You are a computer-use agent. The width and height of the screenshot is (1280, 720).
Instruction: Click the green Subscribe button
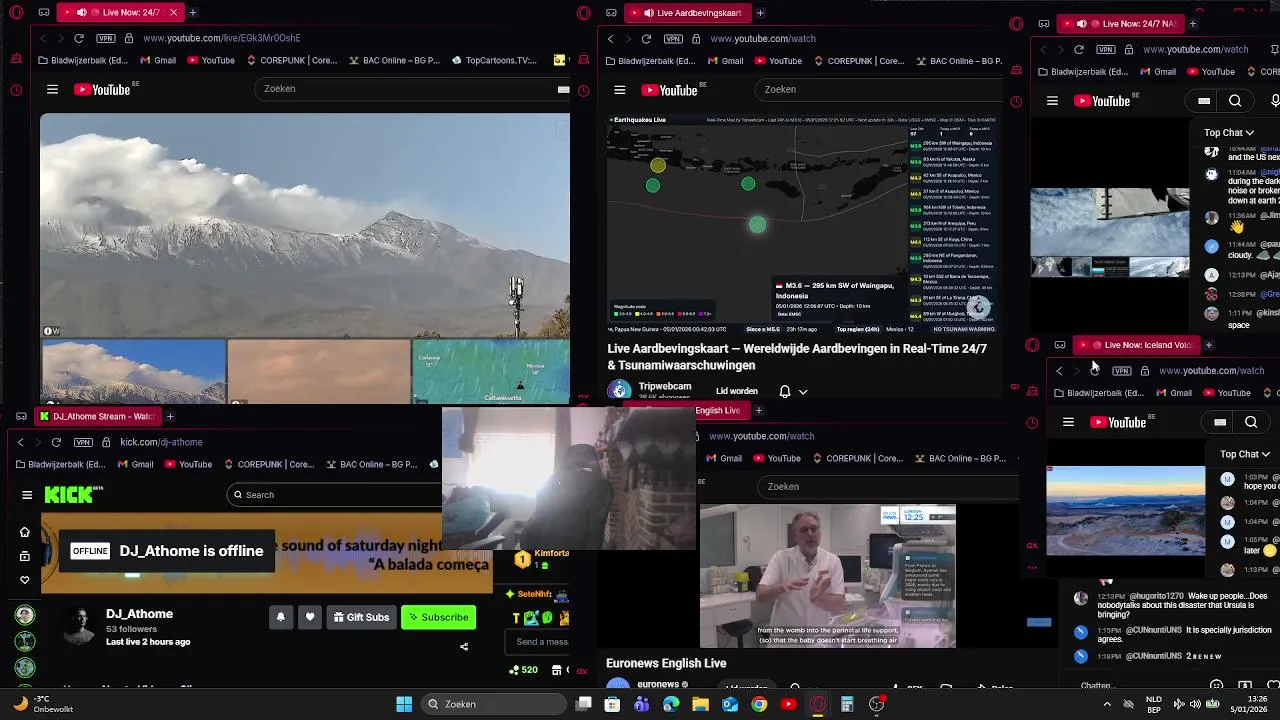(x=438, y=617)
